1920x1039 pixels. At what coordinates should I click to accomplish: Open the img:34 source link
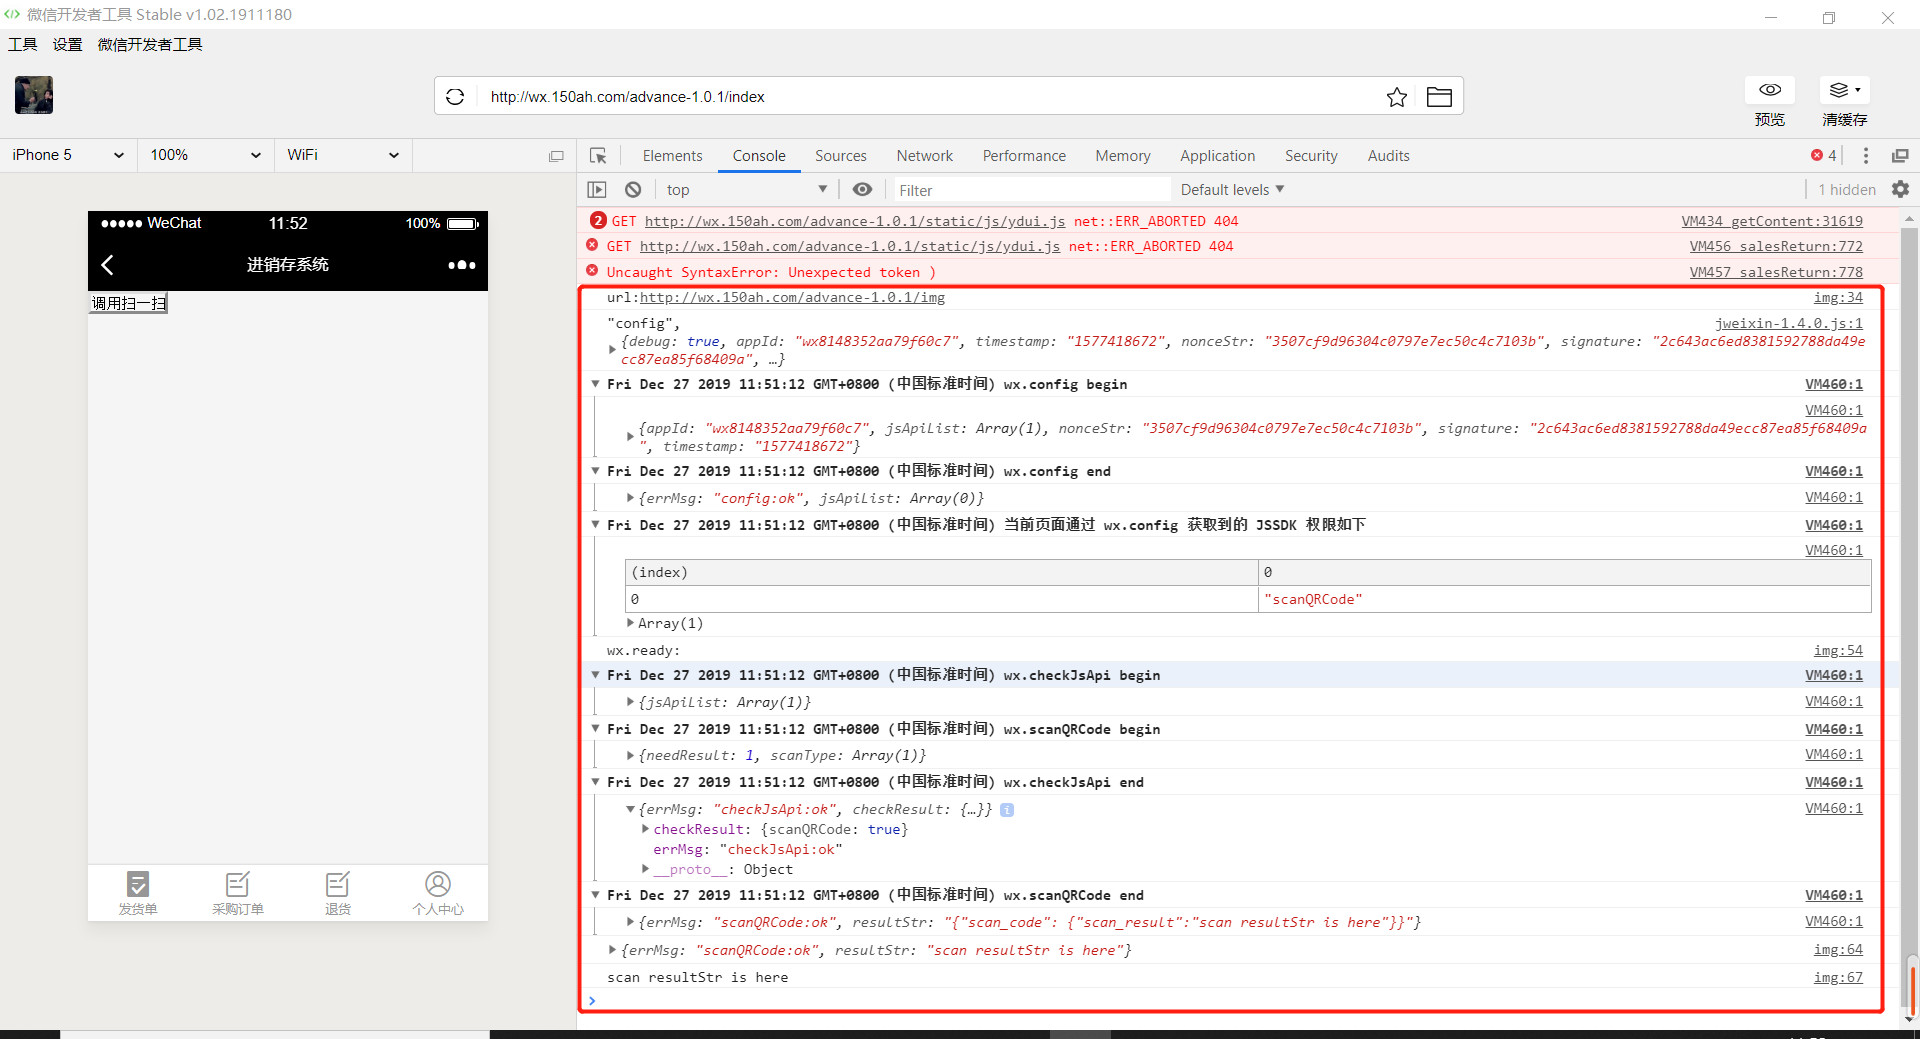pyautogui.click(x=1838, y=297)
